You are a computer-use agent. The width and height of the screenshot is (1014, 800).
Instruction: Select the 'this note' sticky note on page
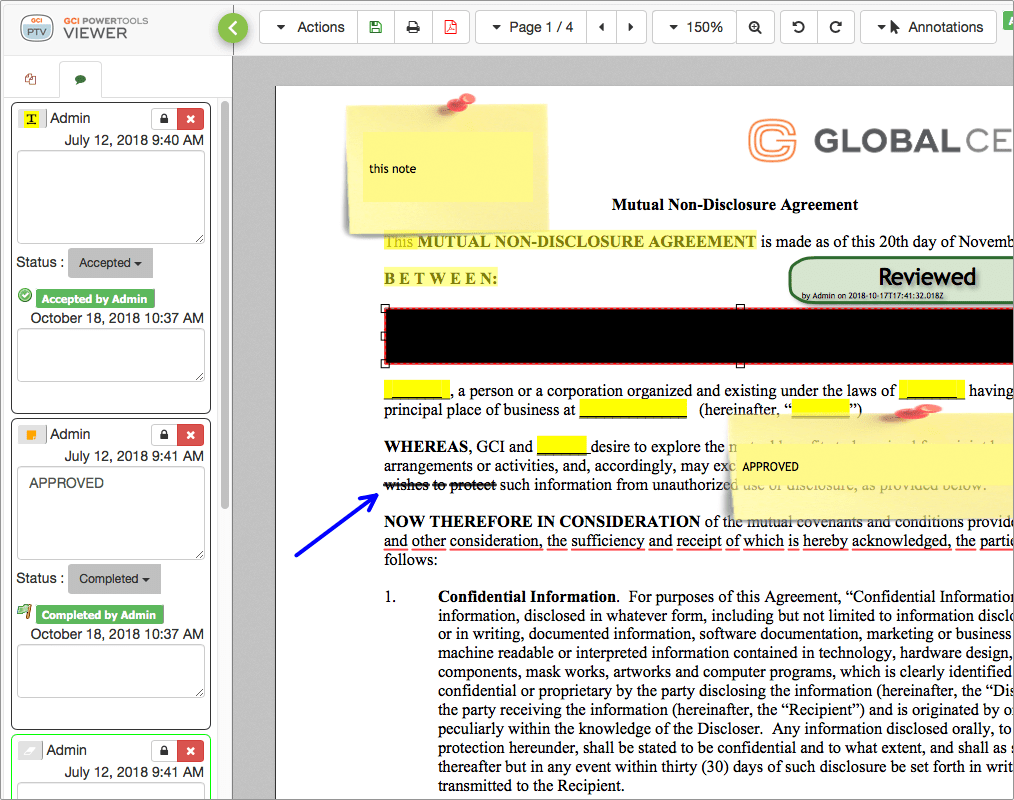pyautogui.click(x=447, y=169)
